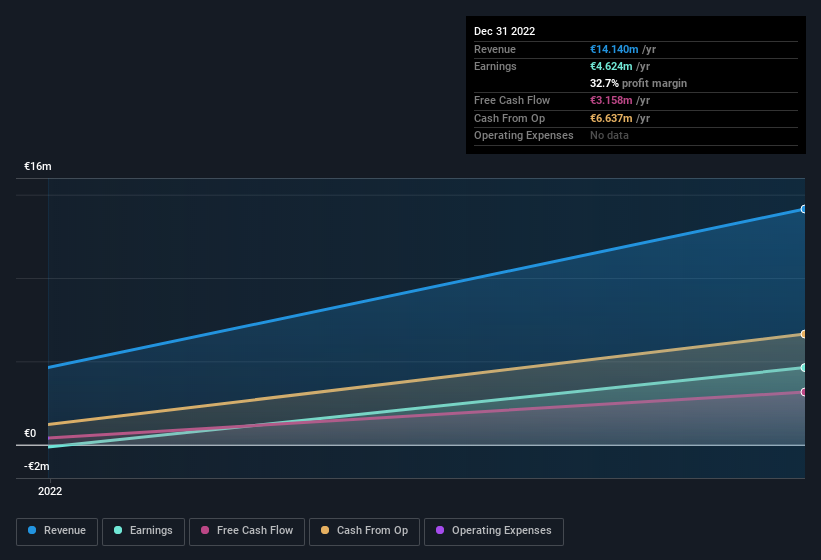
Task: Toggle Operating Expenses legend button
Action: (493, 531)
